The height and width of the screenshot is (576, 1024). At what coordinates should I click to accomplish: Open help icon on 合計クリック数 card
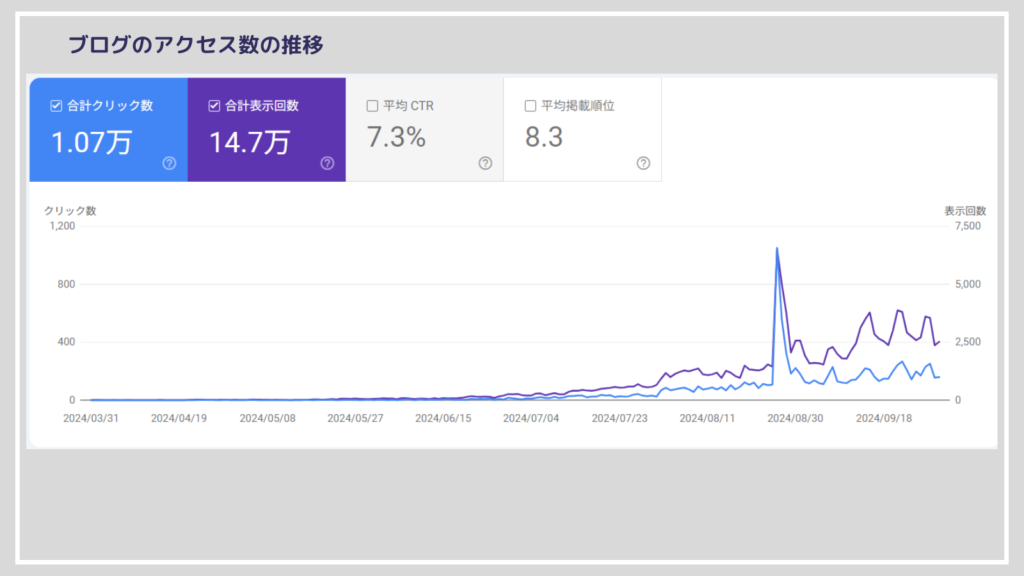pos(169,163)
